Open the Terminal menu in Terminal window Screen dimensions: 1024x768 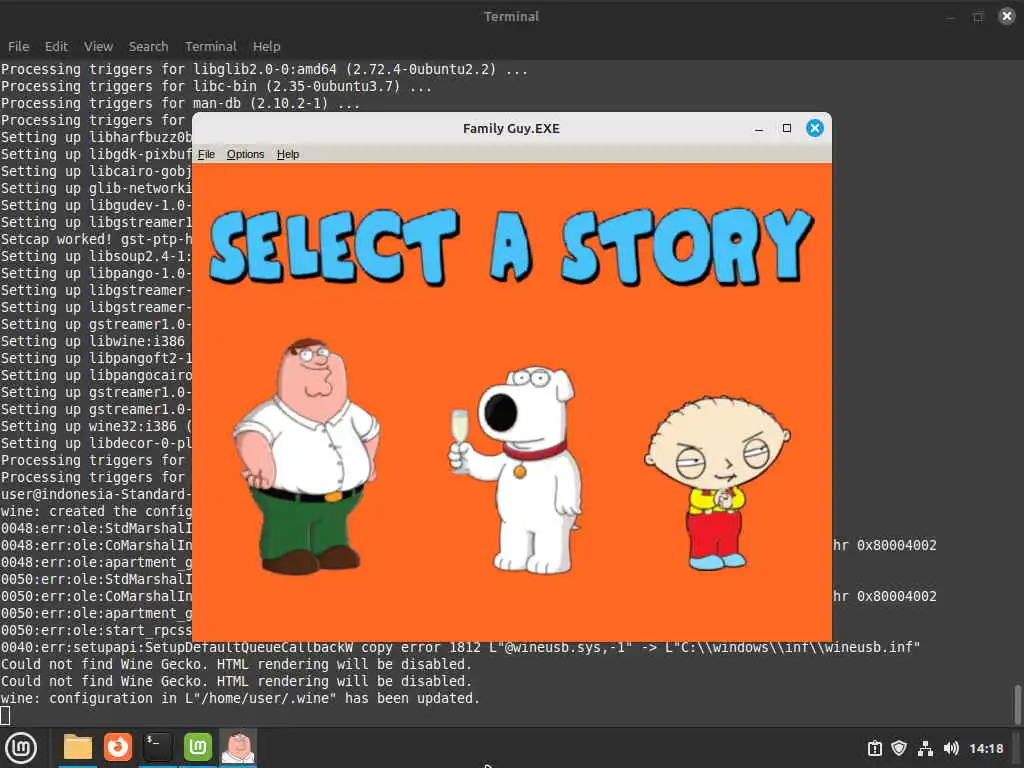(210, 46)
